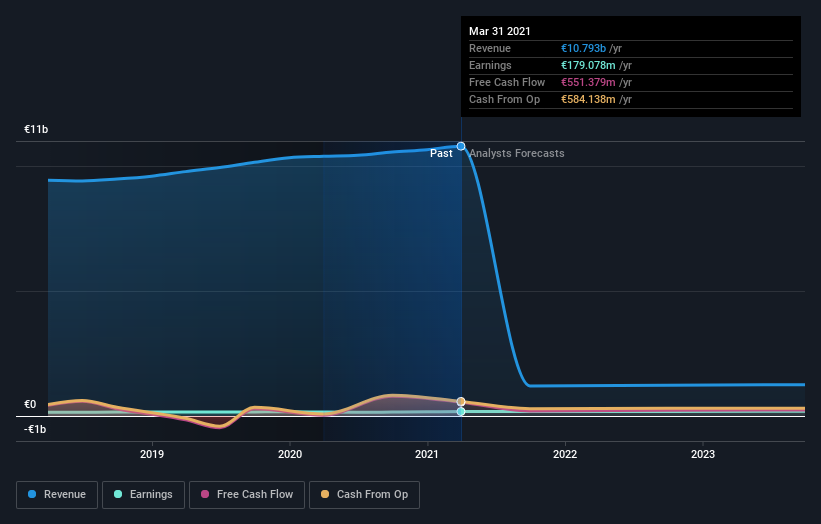Toggle the Earnings legend button
Screen dimensions: 821x524
143,495
